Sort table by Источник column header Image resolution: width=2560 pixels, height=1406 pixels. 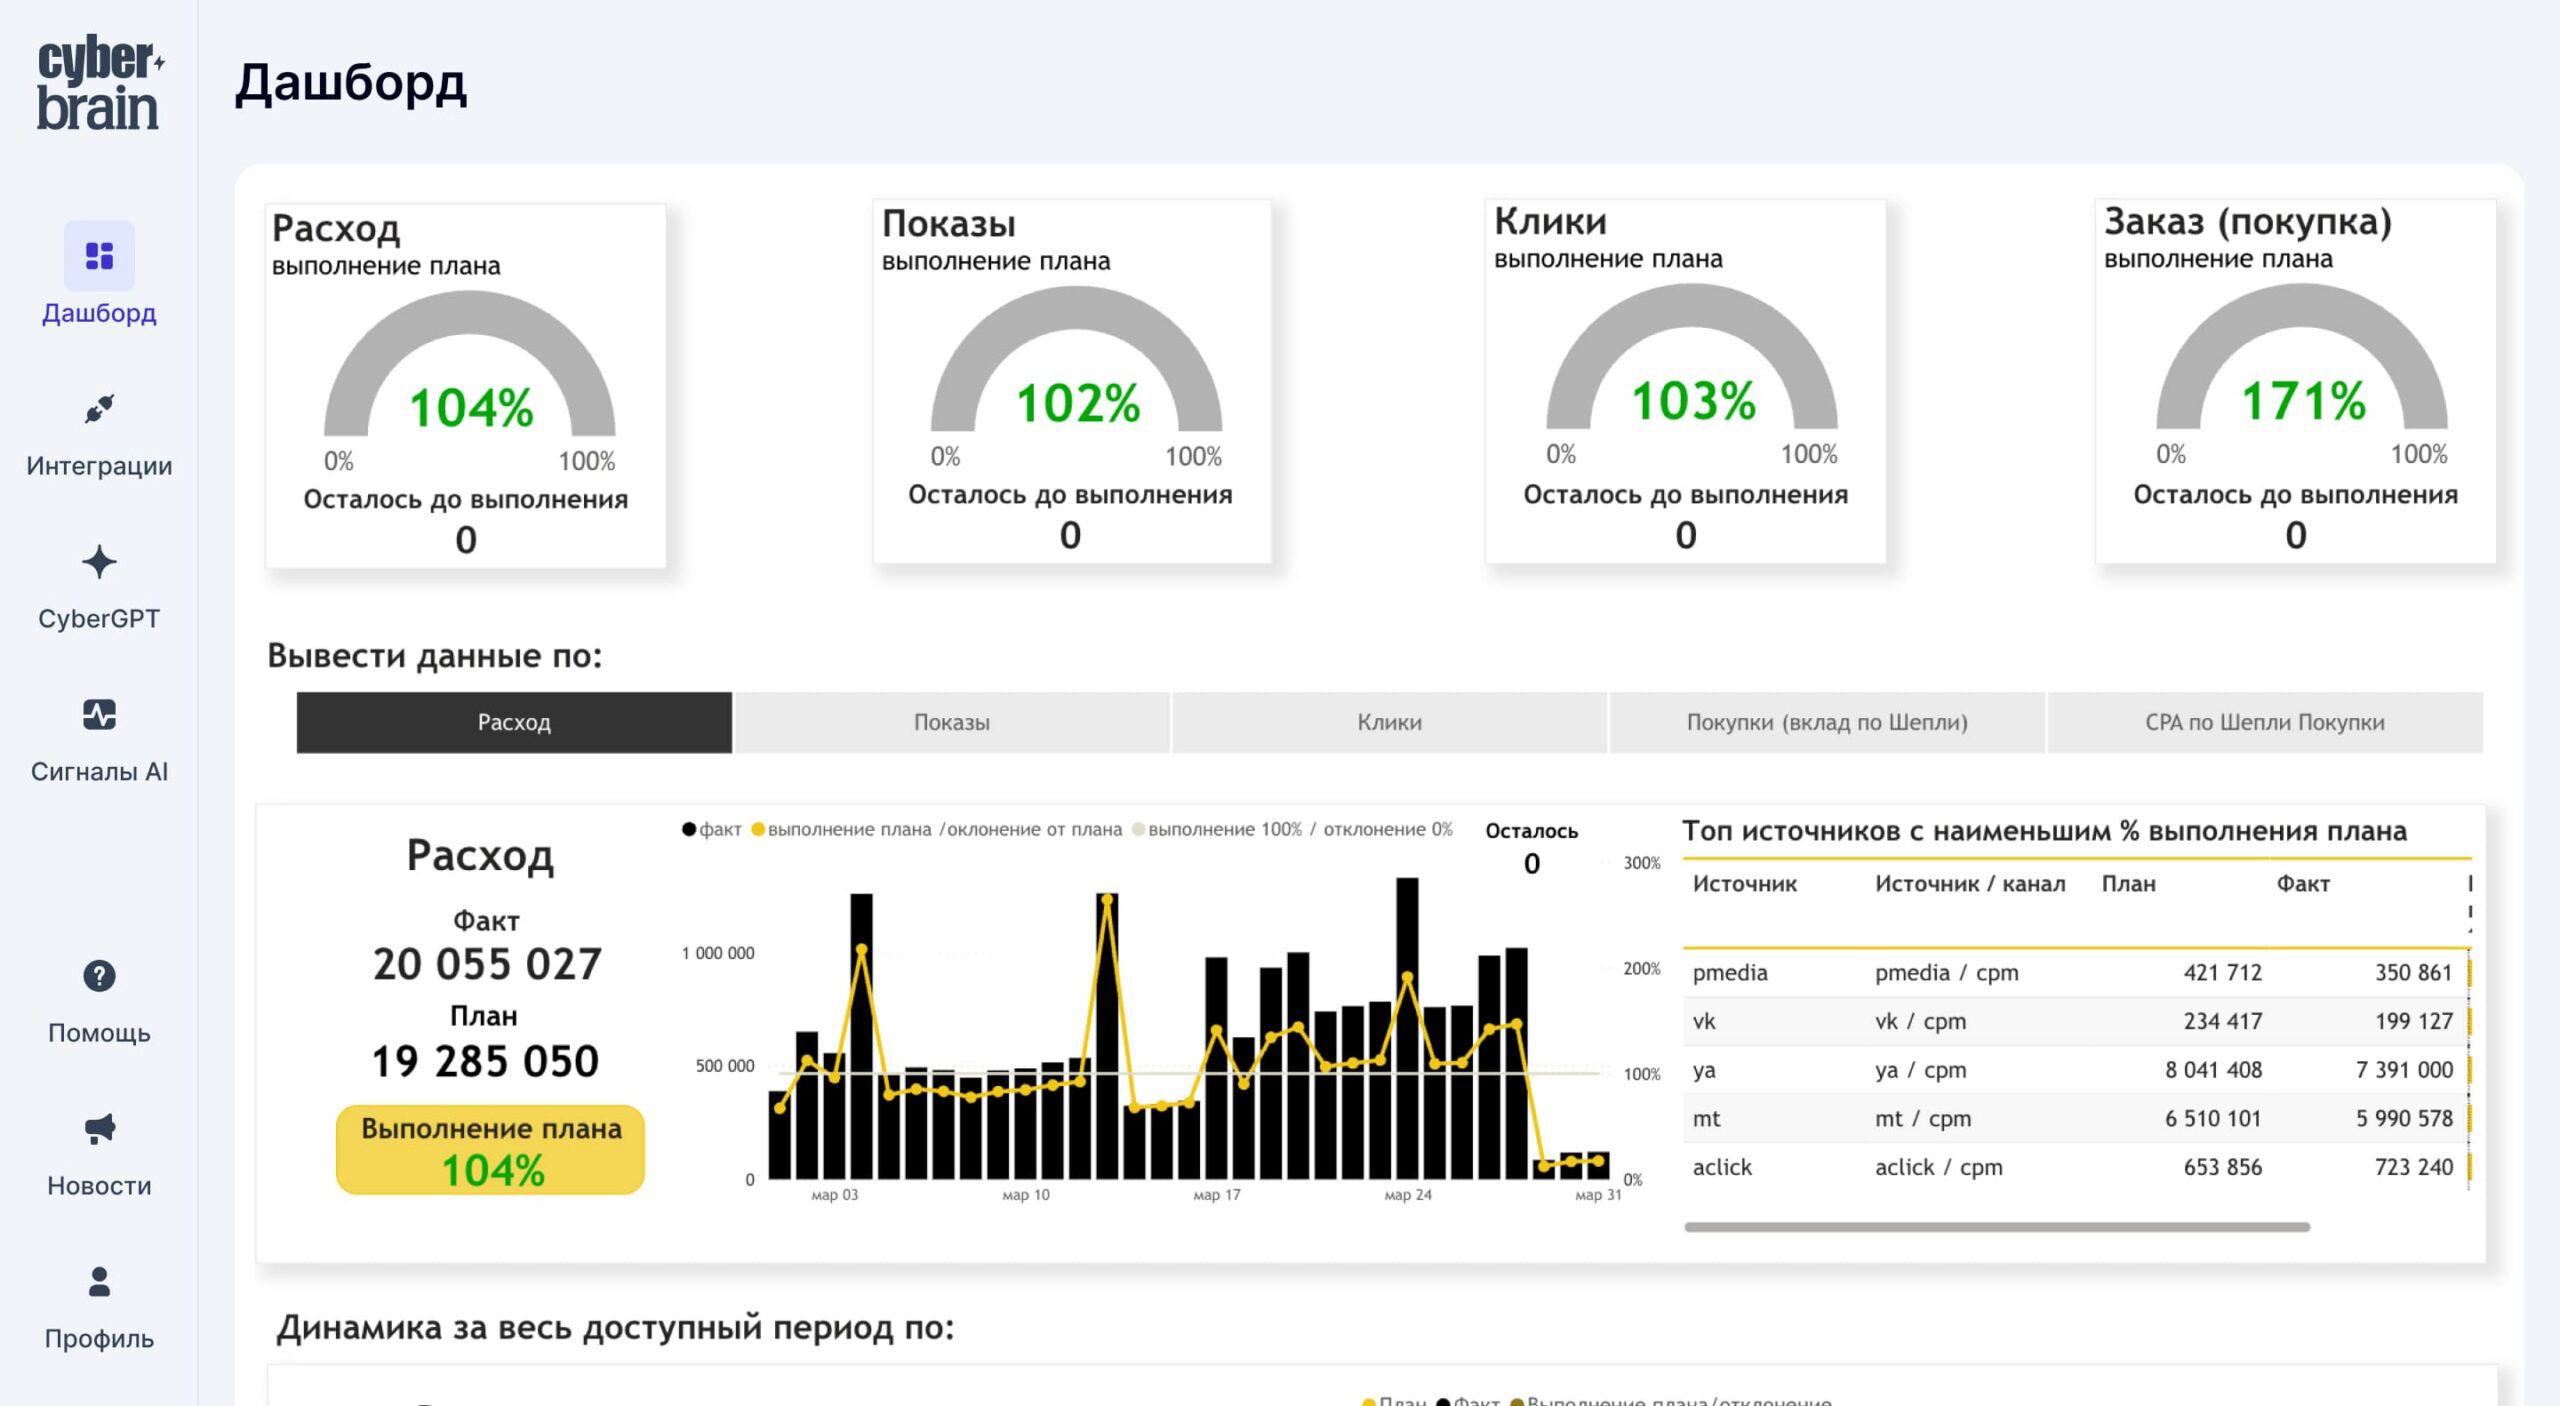[x=1744, y=884]
